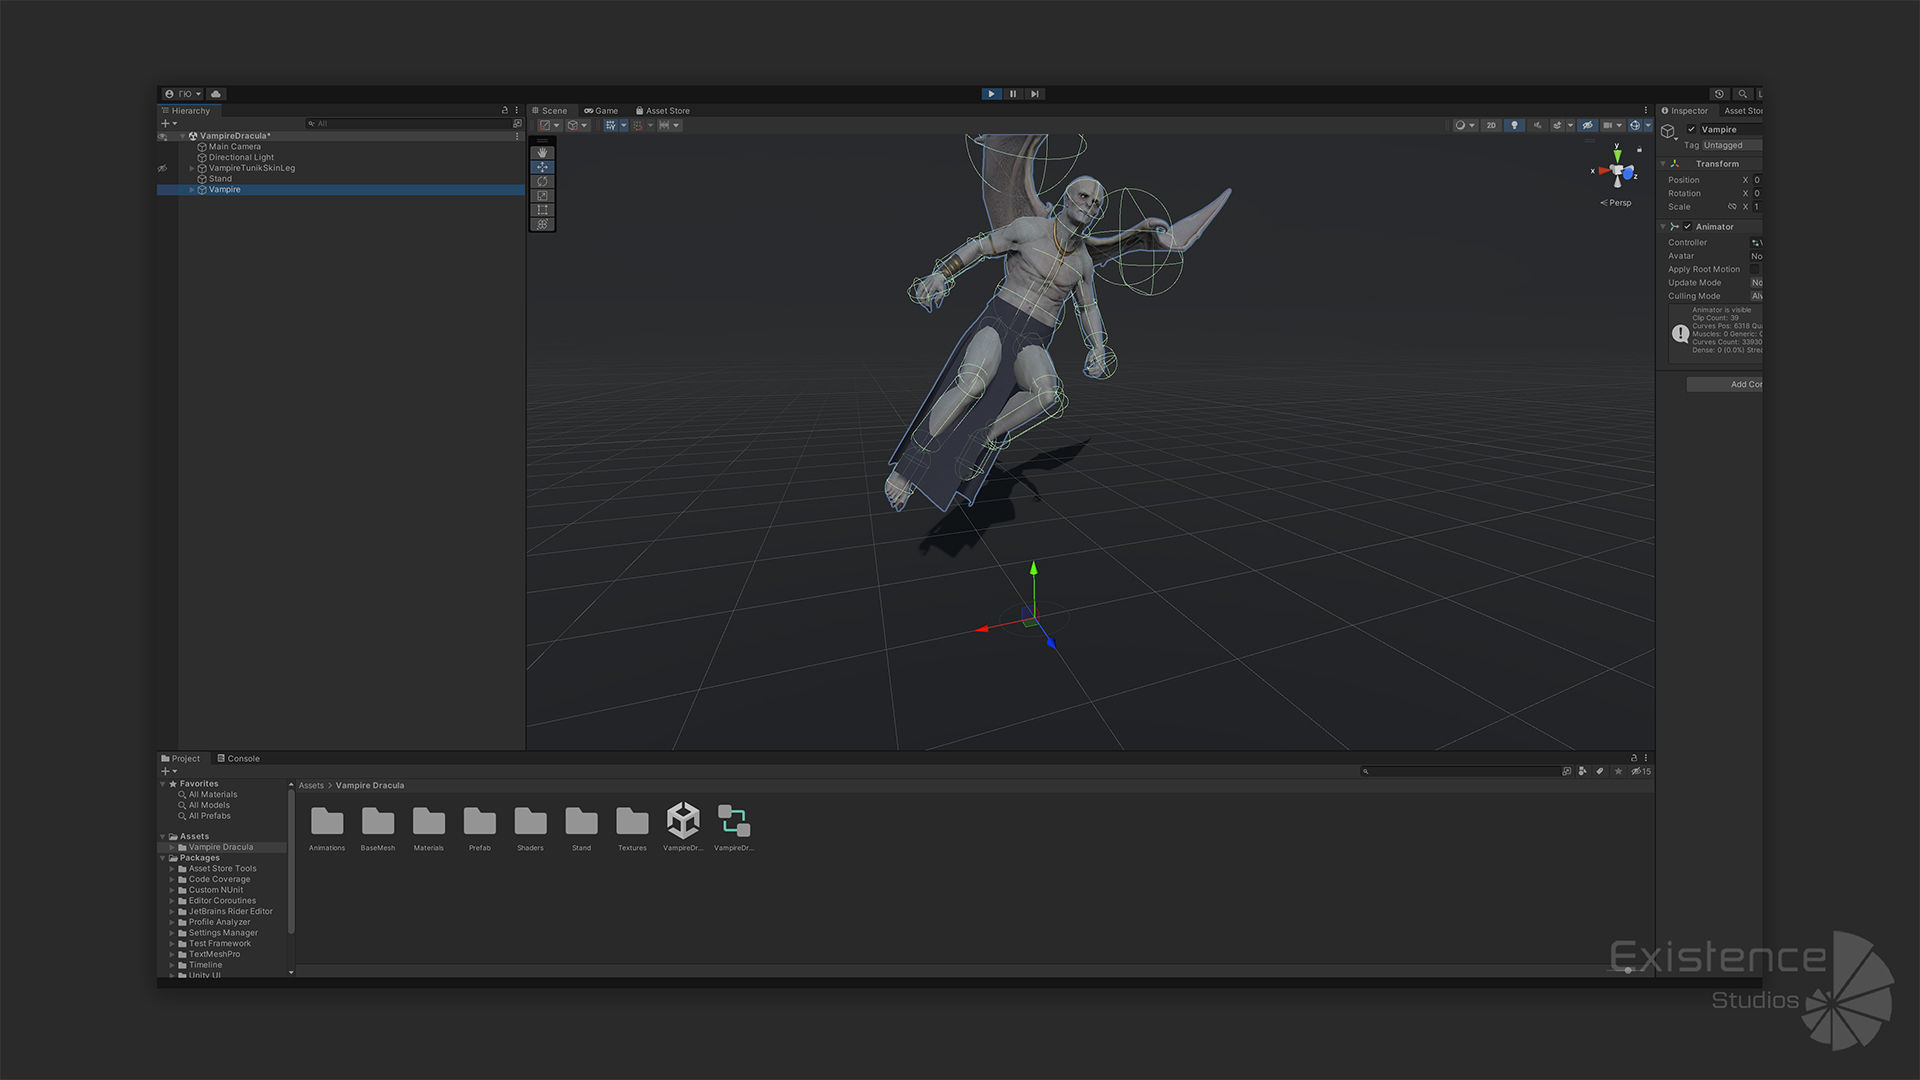1920x1080 pixels.
Task: Select the Hand view tool
Action: click(542, 153)
